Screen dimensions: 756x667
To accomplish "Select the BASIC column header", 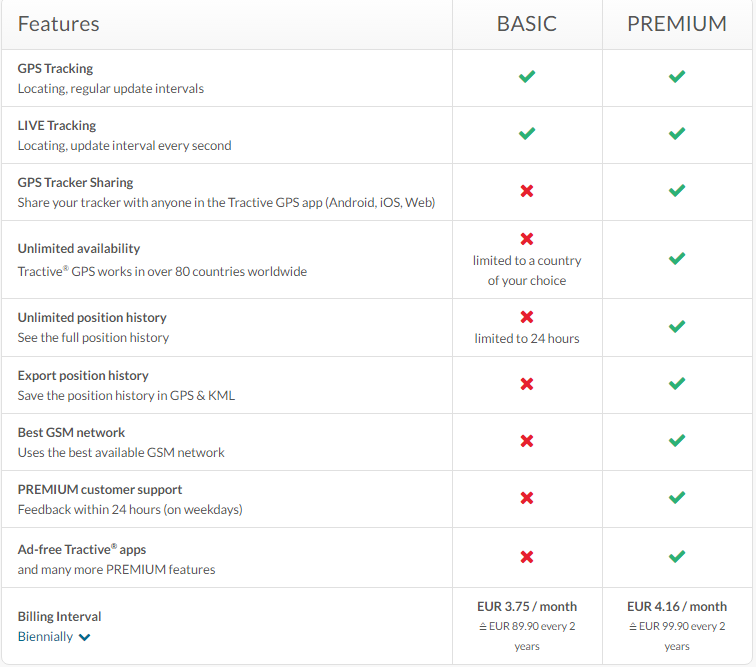I will pyautogui.click(x=526, y=24).
